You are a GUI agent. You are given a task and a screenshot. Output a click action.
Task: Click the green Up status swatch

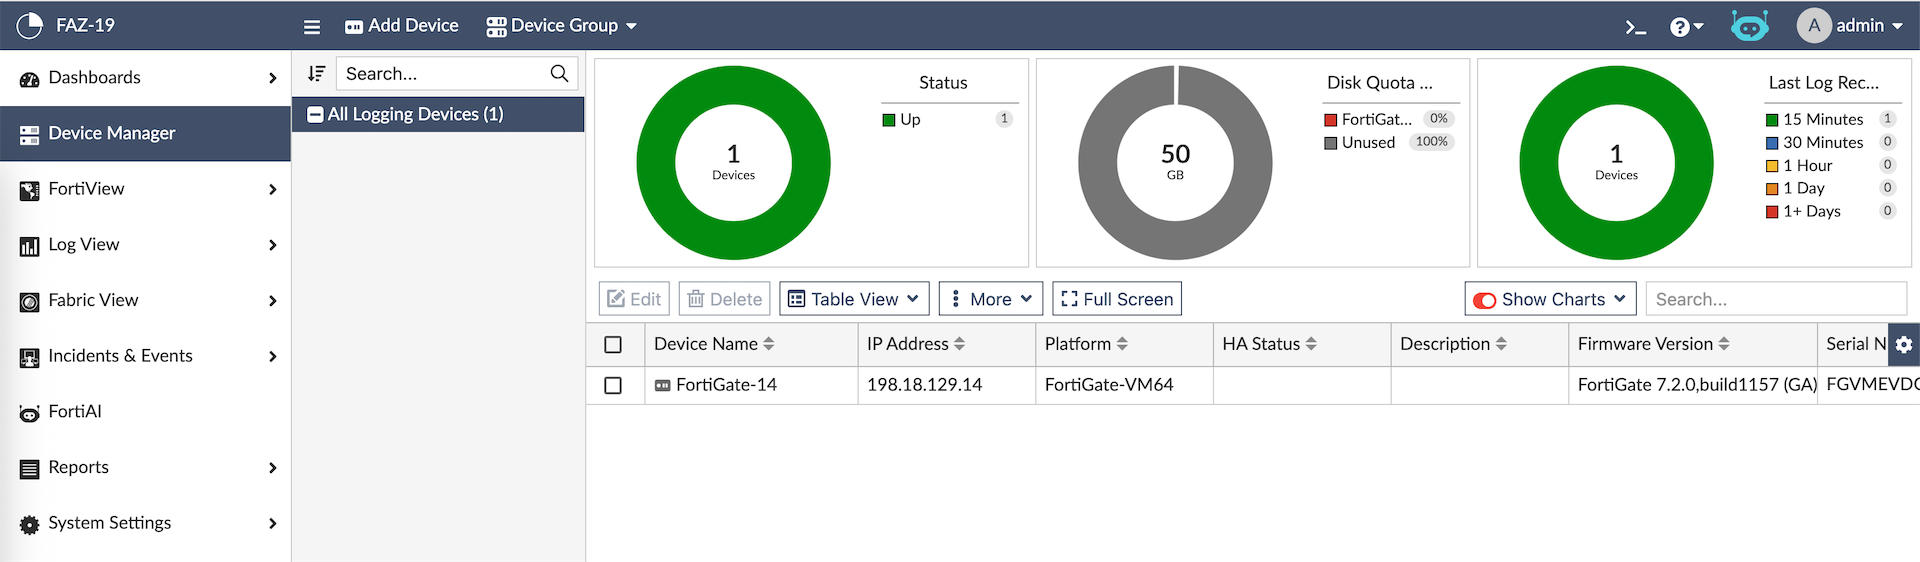coord(888,120)
